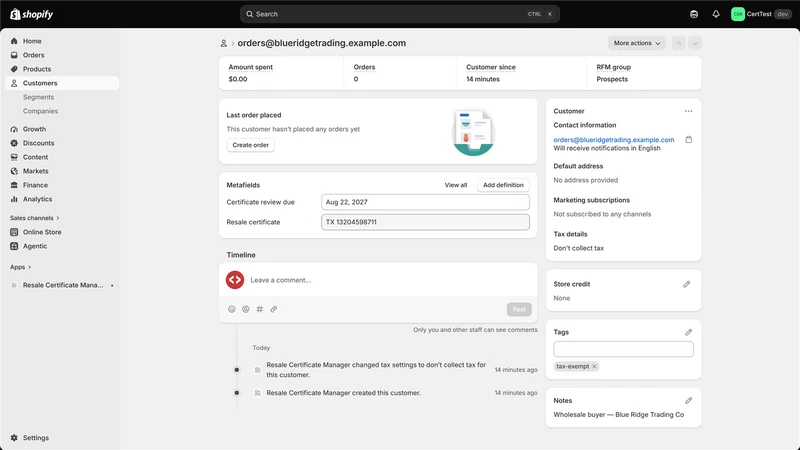Open Companies under Customers
800x450 pixels.
40,111
